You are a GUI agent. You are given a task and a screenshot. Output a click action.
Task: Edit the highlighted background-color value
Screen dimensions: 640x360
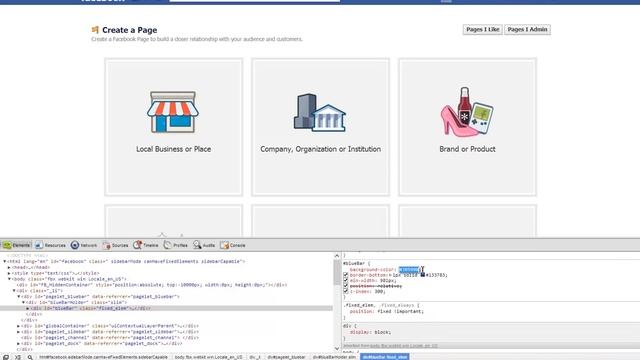pyautogui.click(x=409, y=269)
